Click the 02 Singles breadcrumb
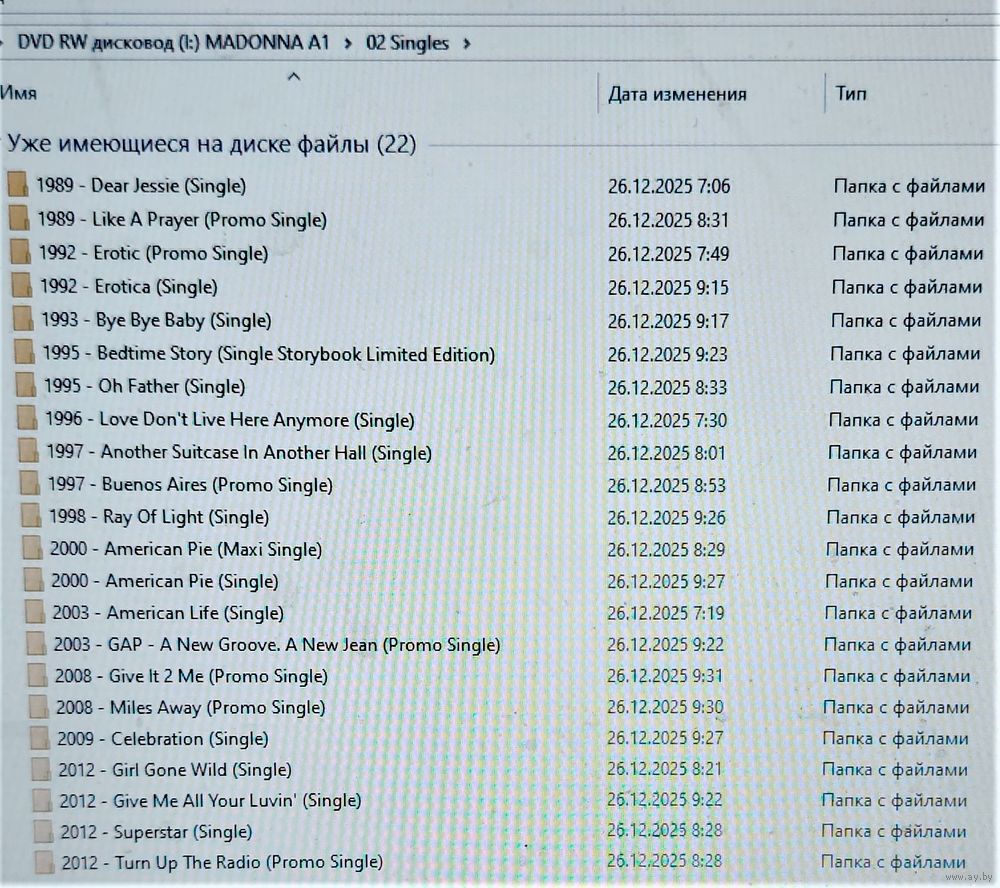The height and width of the screenshot is (888, 1000). (406, 44)
